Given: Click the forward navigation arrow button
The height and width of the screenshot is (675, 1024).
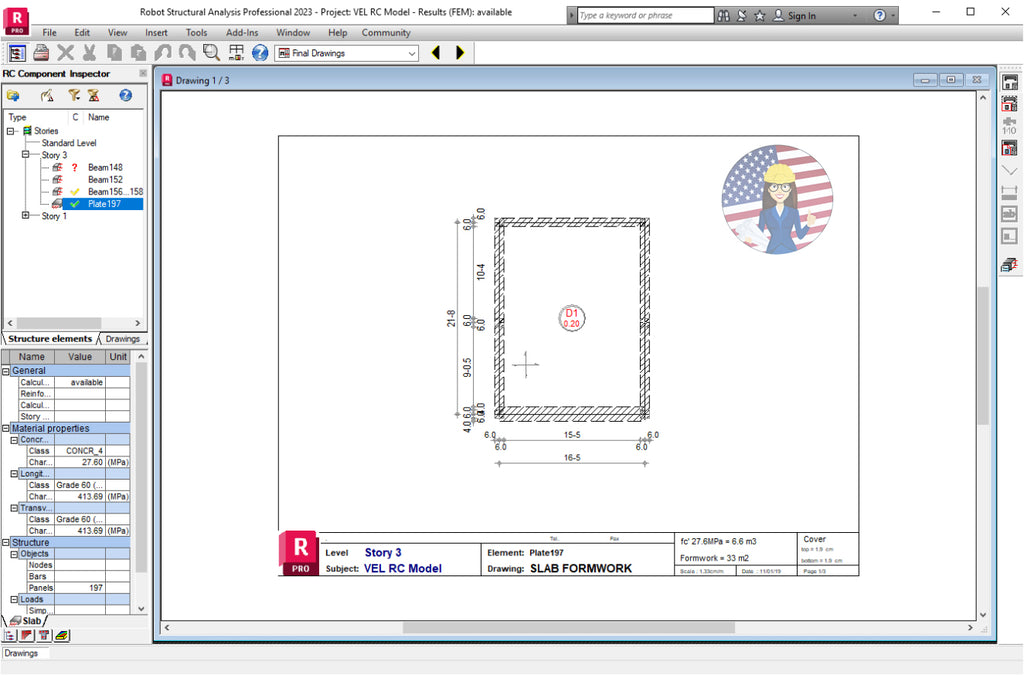Looking at the screenshot, I should click(x=459, y=52).
